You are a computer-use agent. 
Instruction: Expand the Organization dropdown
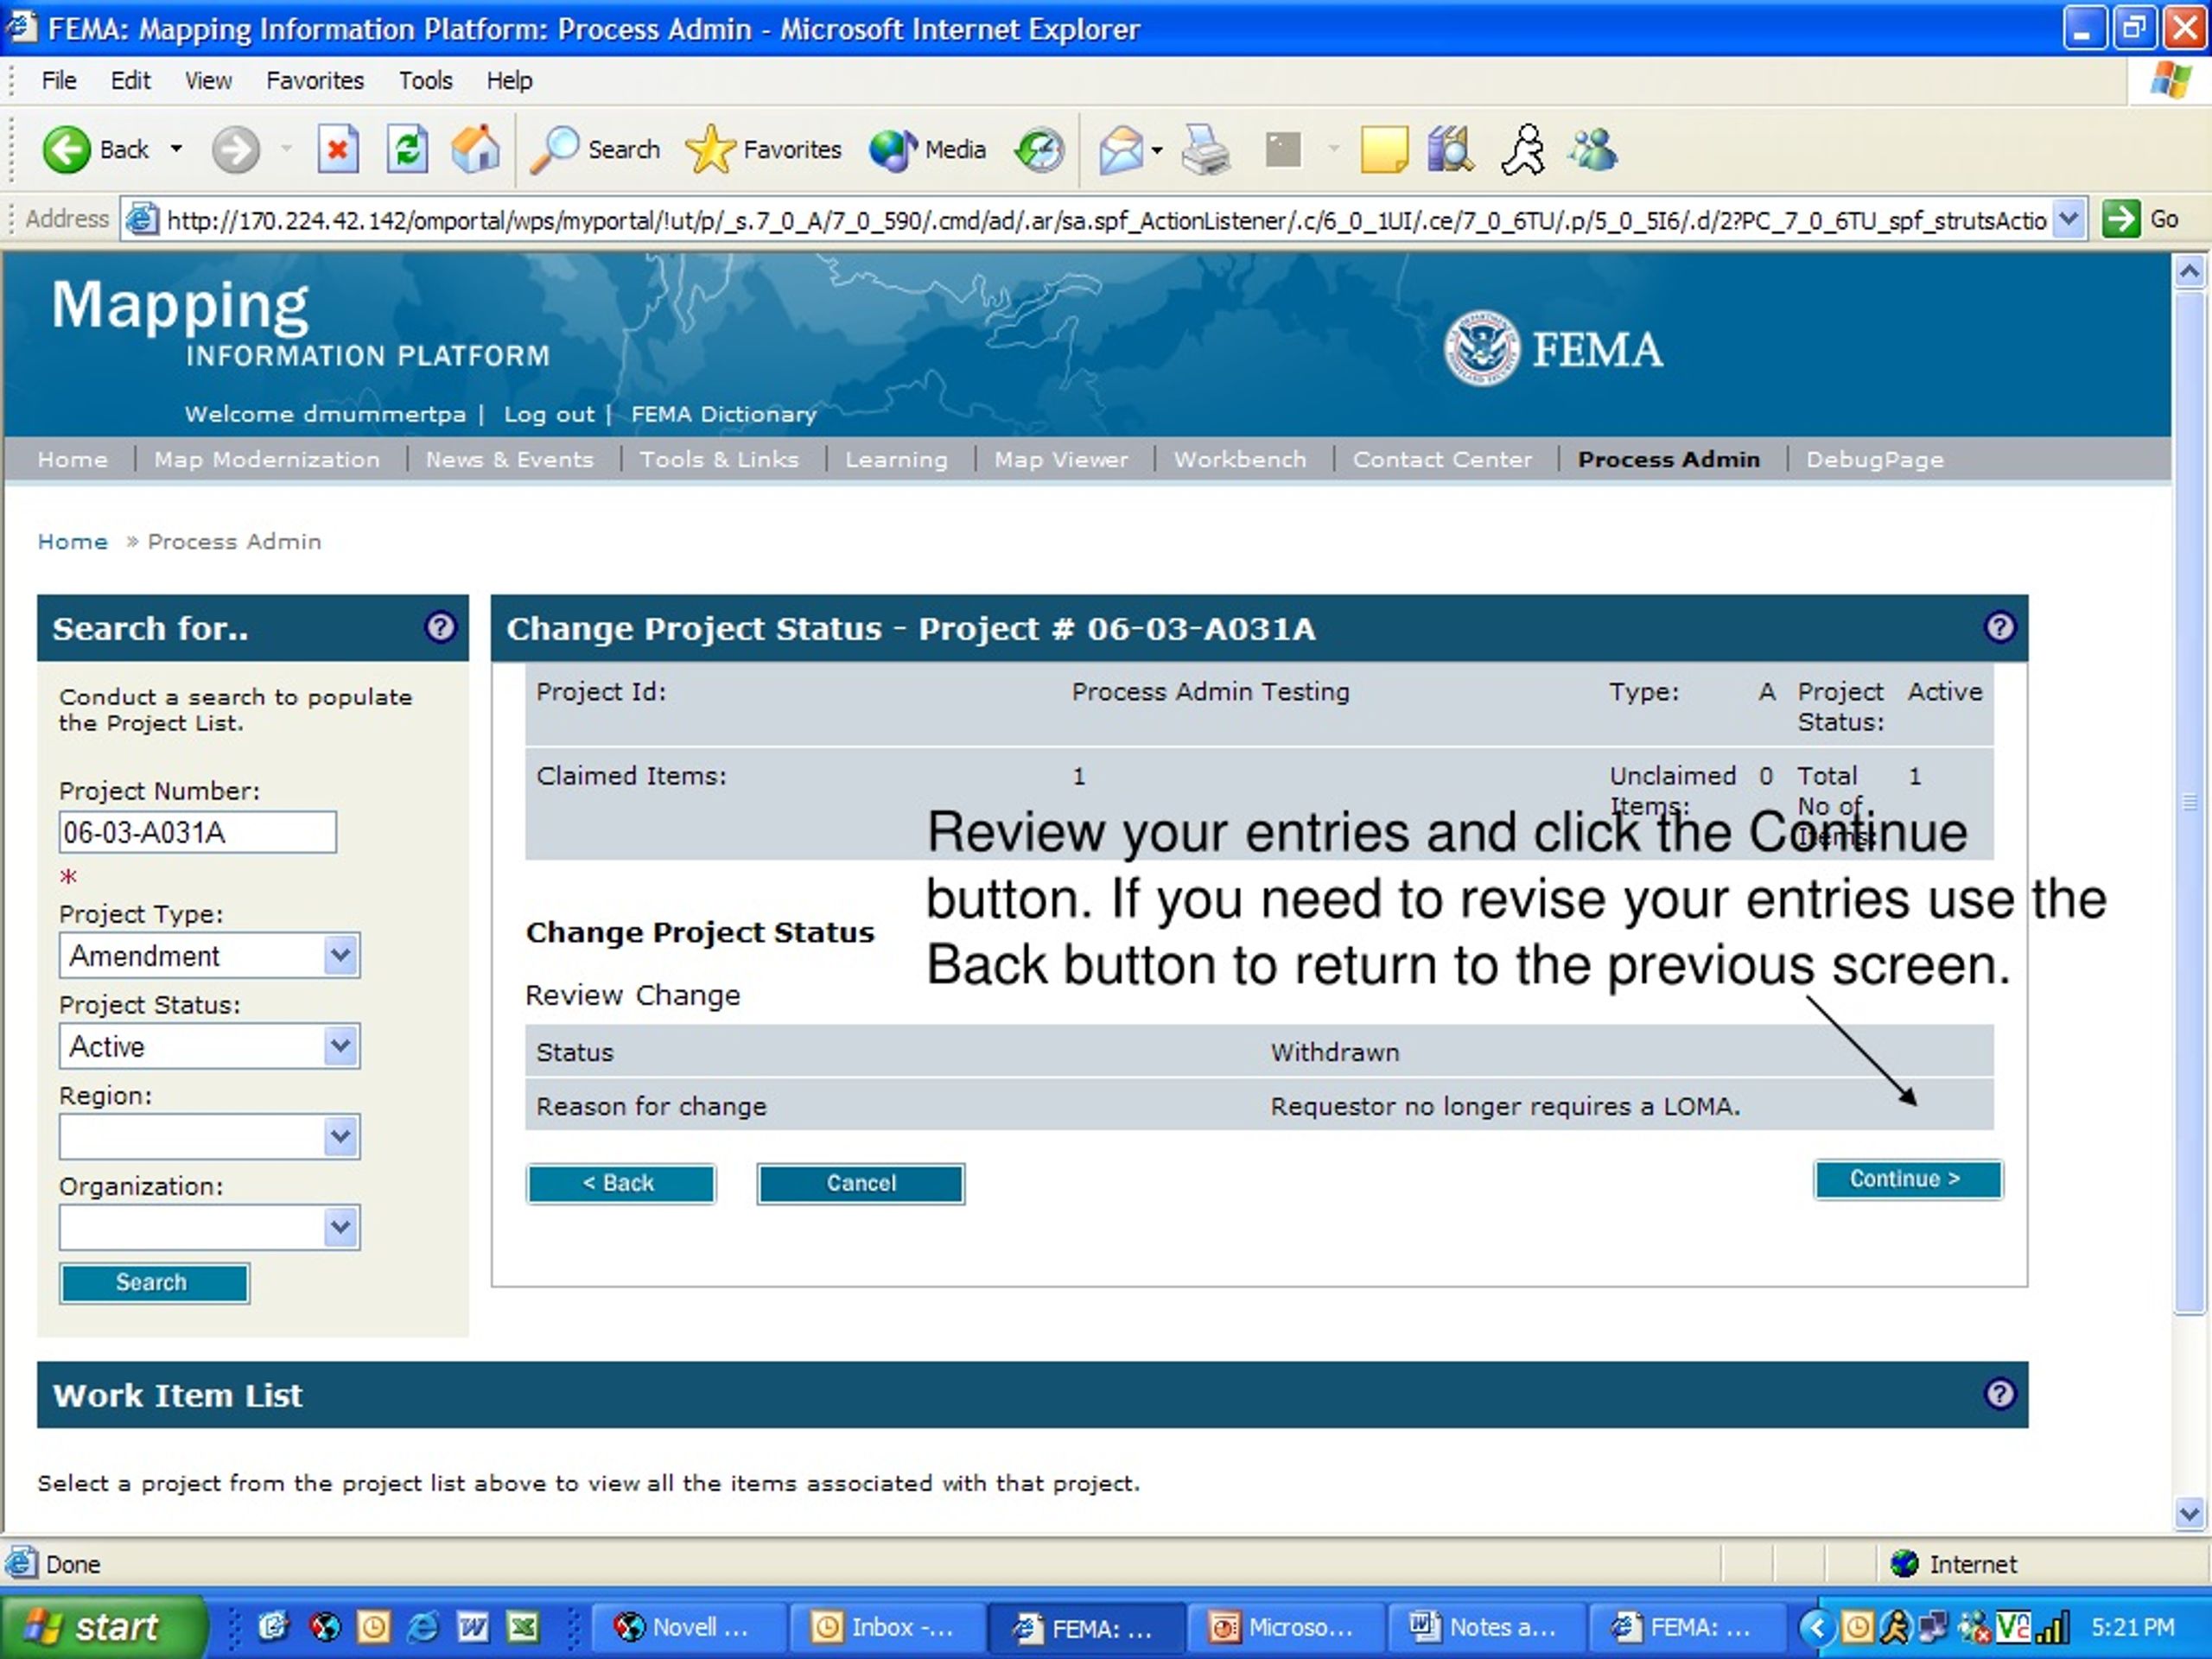340,1227
